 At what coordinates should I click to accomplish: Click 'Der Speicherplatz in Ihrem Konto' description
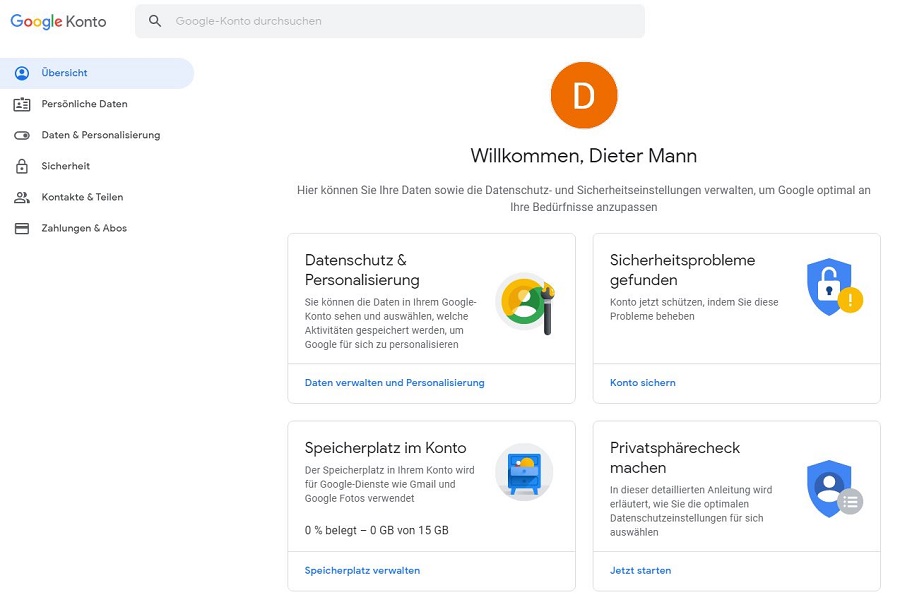click(x=390, y=484)
